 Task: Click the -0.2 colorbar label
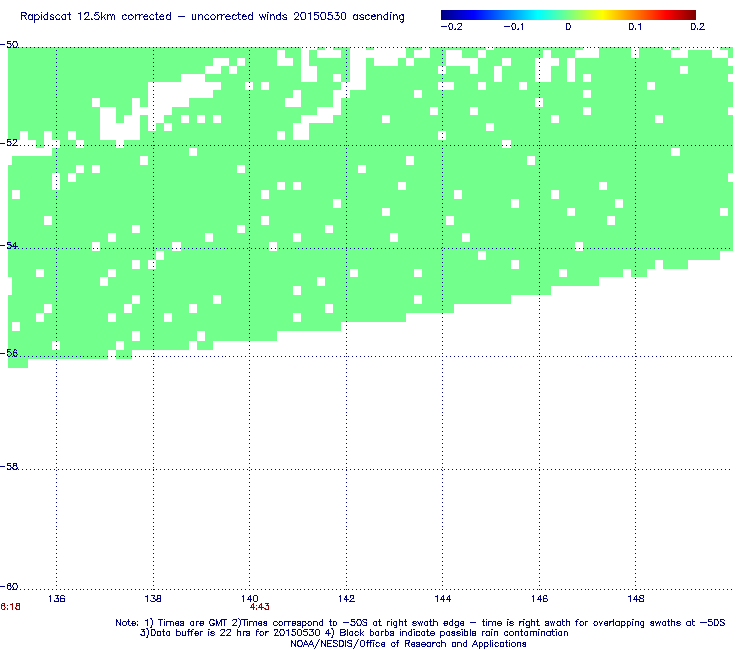coord(451,27)
